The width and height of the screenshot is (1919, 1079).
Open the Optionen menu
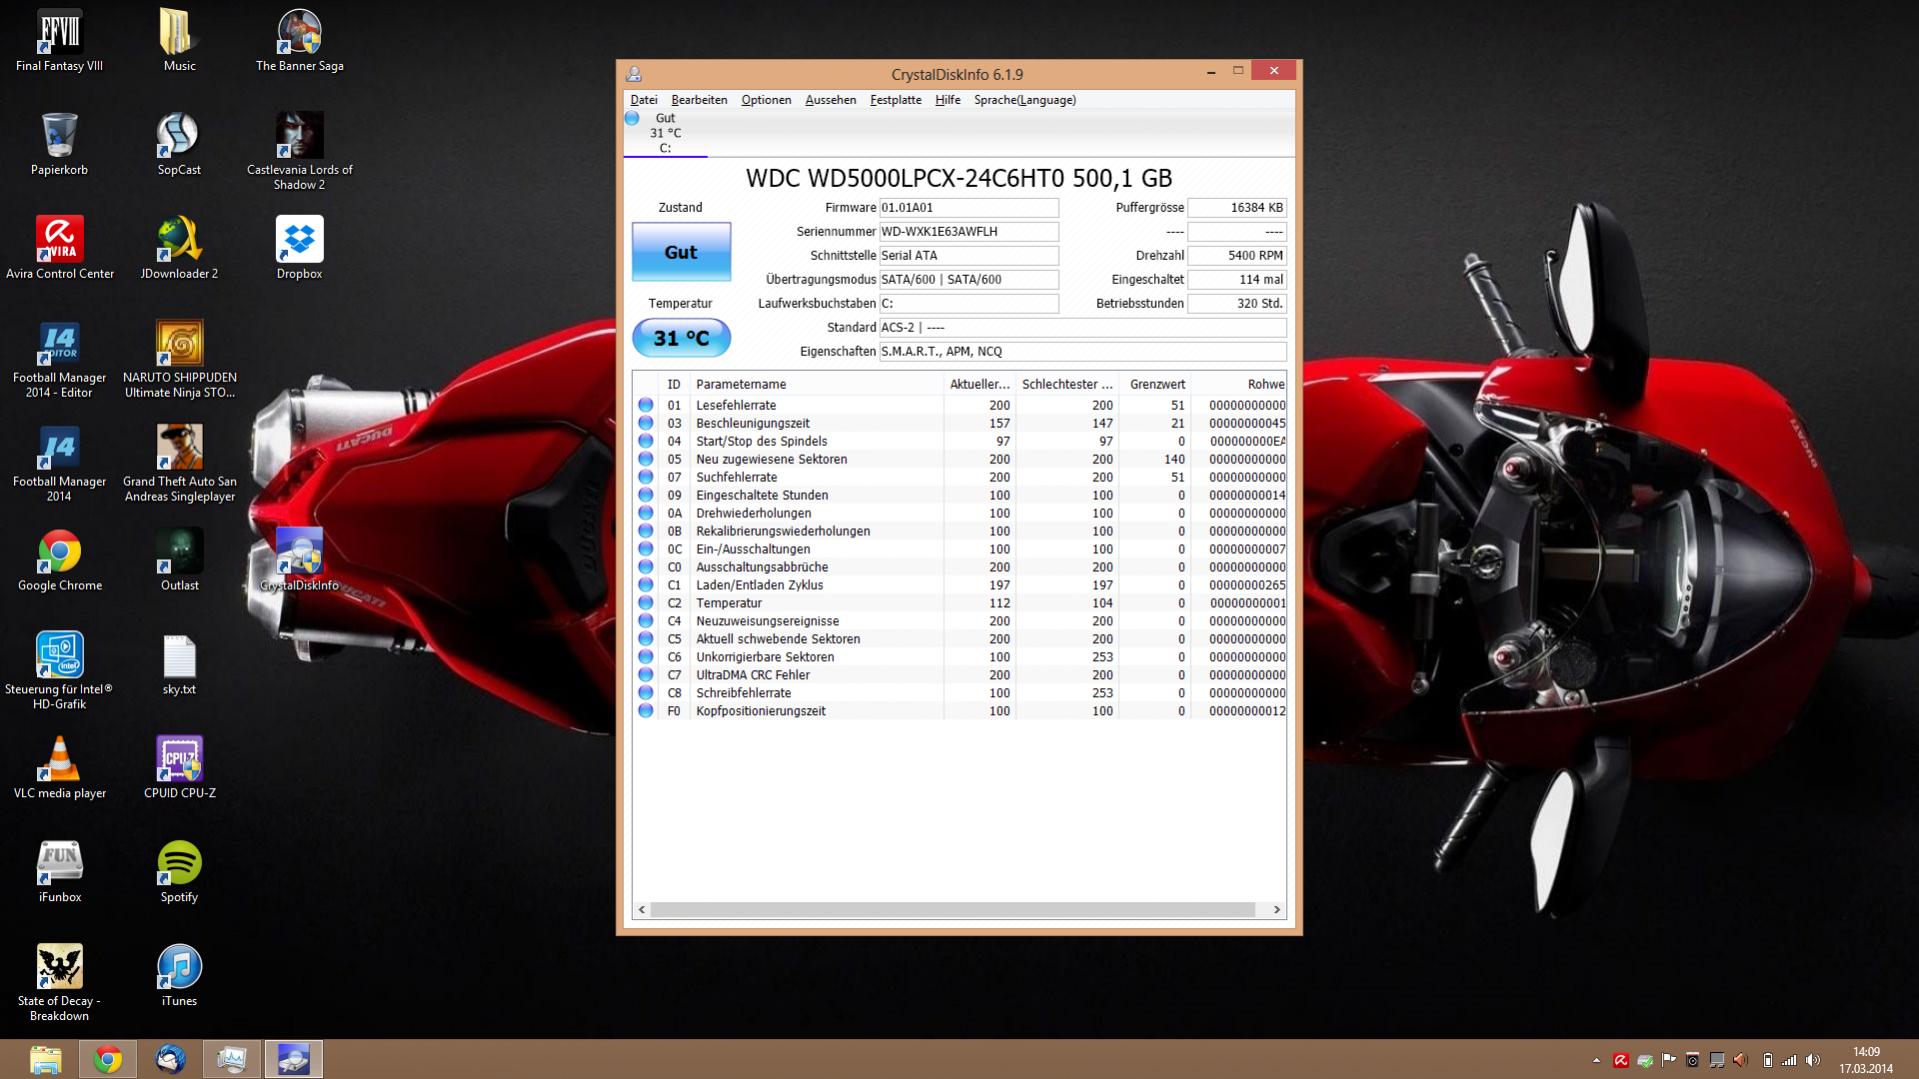[766, 100]
